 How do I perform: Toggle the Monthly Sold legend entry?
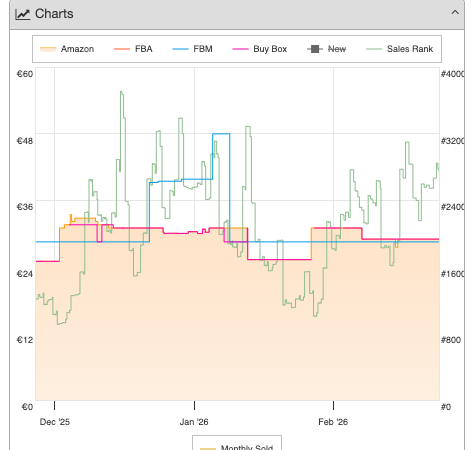(237, 447)
